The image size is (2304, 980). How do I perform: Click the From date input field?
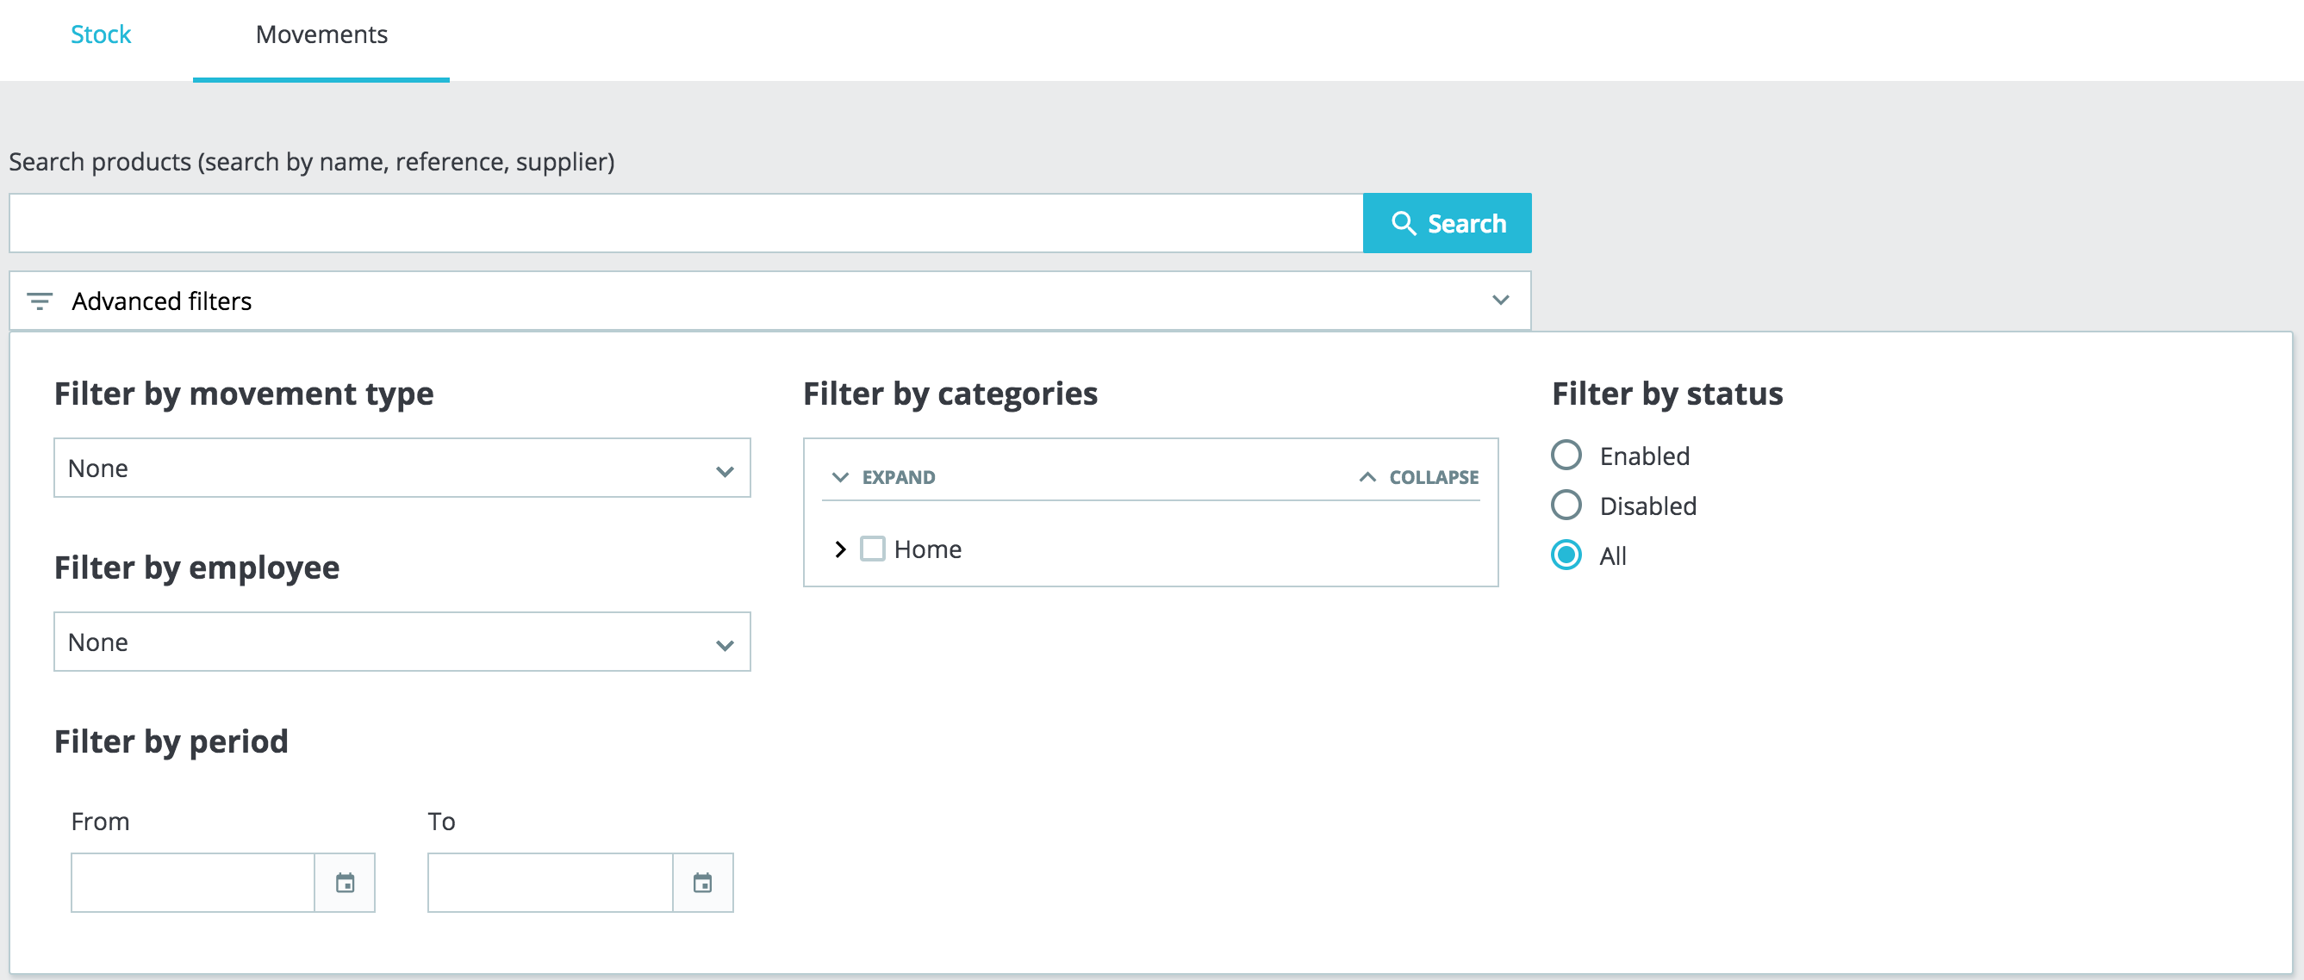192,883
